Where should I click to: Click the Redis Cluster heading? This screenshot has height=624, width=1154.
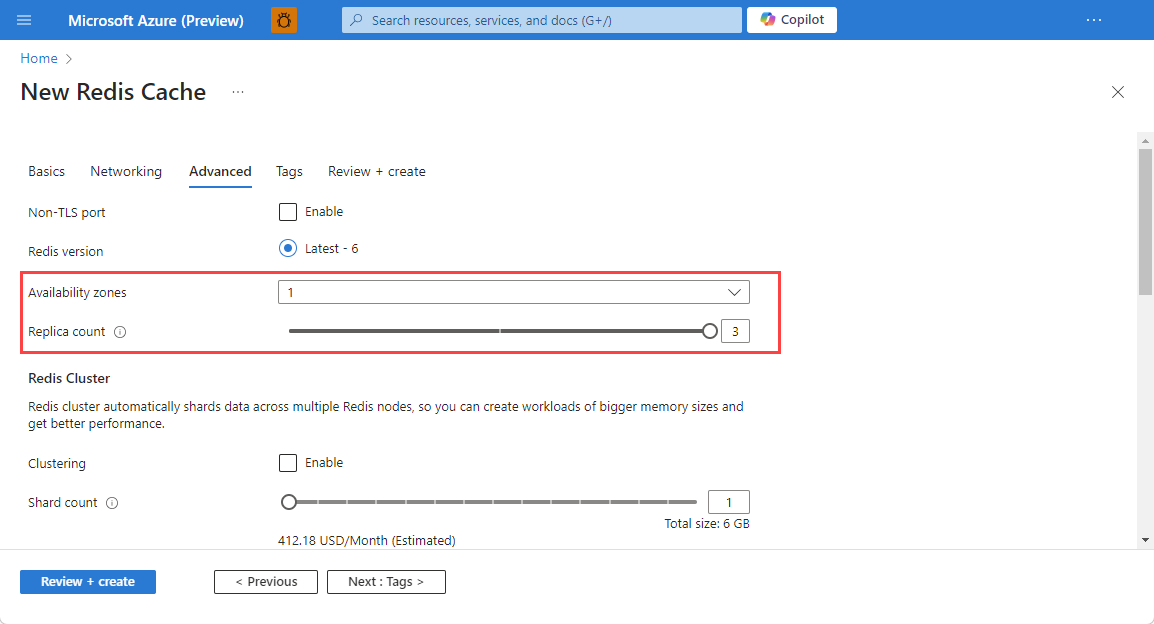pyautogui.click(x=69, y=378)
